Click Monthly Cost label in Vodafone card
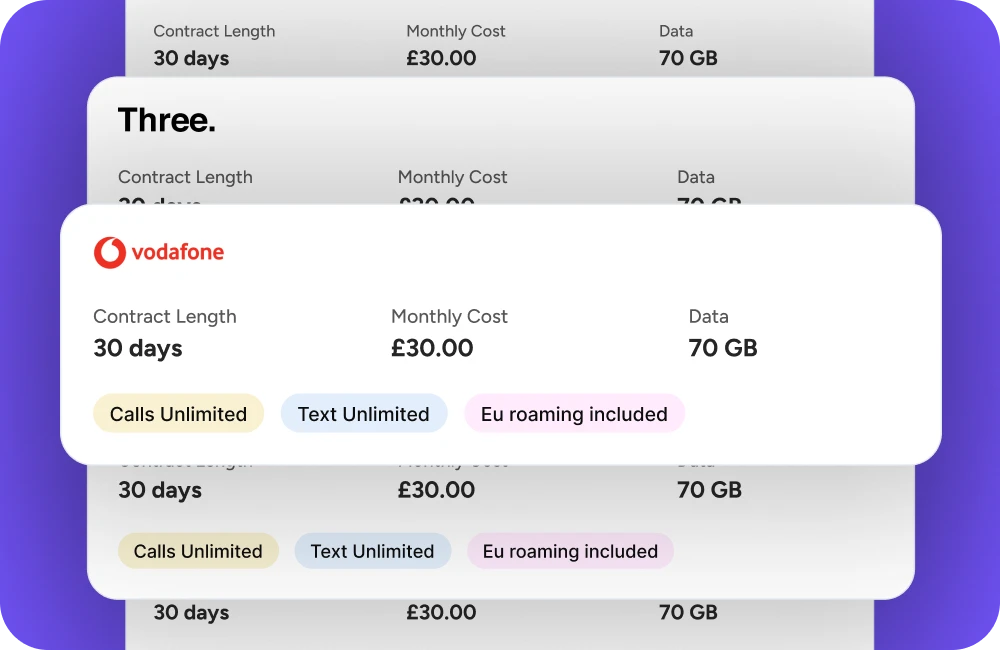The width and height of the screenshot is (1000, 650). click(449, 317)
